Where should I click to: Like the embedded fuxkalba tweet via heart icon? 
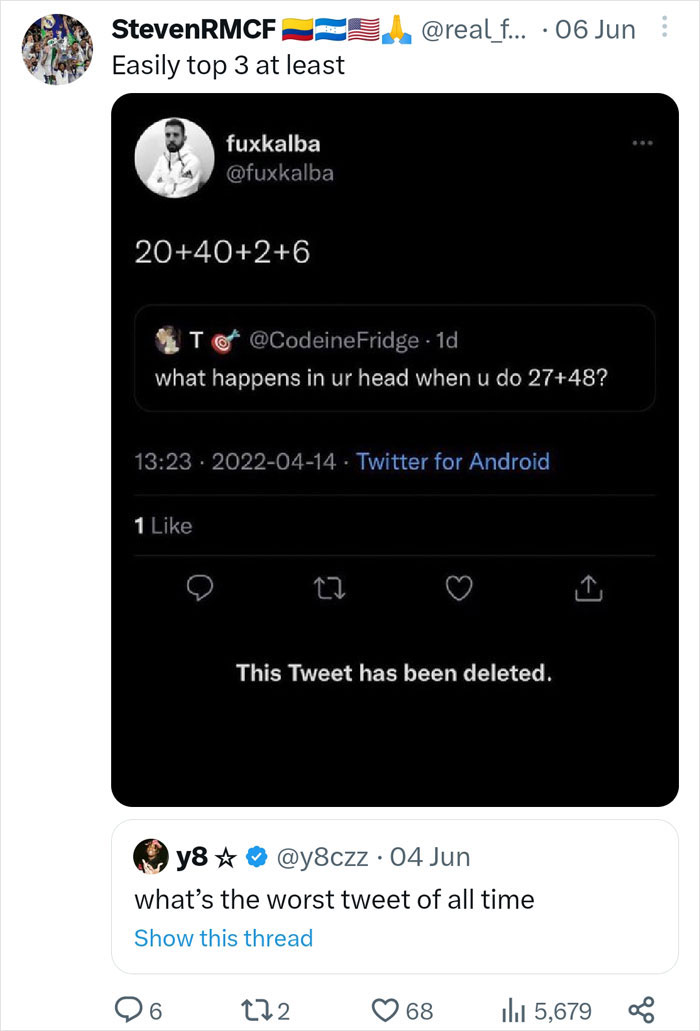(459, 588)
